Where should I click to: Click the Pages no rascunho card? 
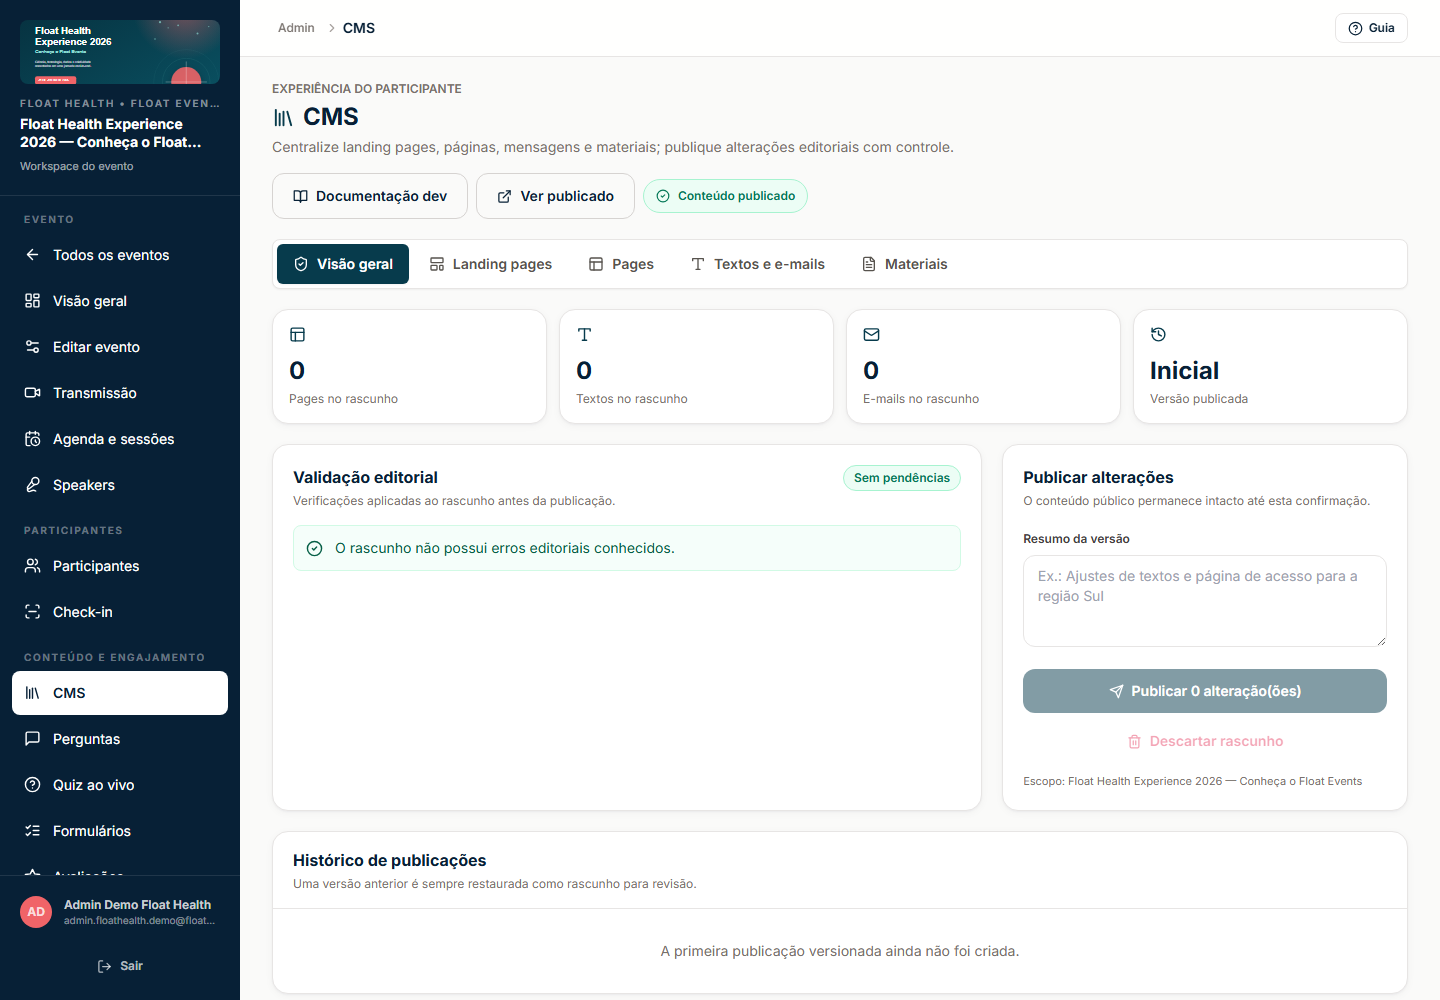tap(409, 366)
